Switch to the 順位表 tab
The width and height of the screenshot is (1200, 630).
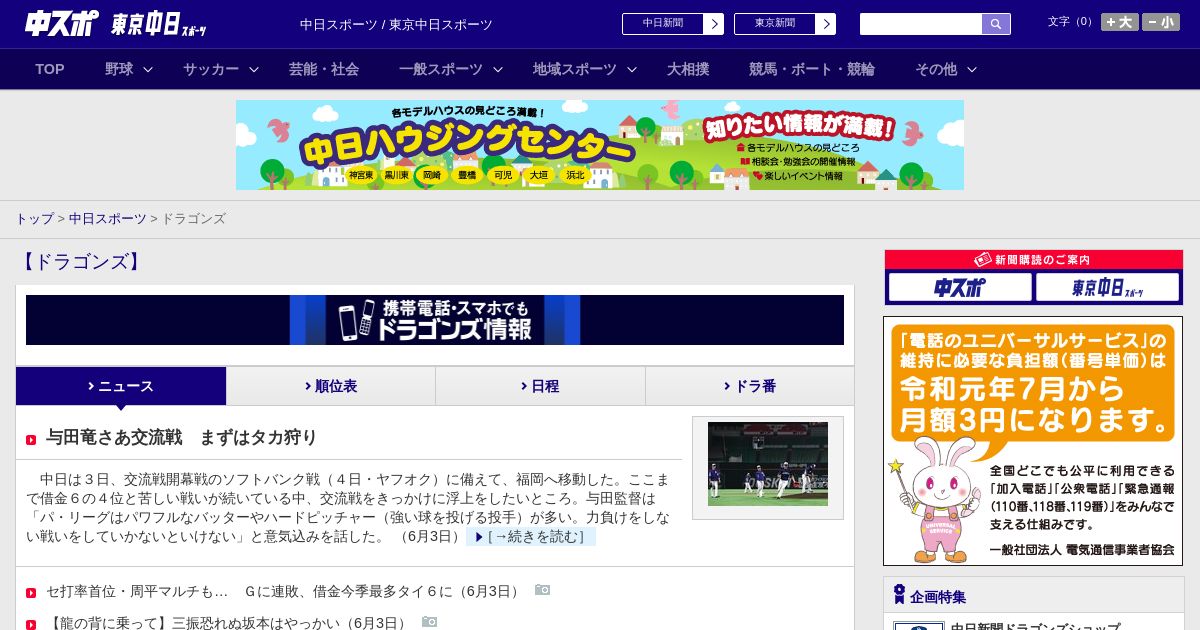click(x=331, y=386)
